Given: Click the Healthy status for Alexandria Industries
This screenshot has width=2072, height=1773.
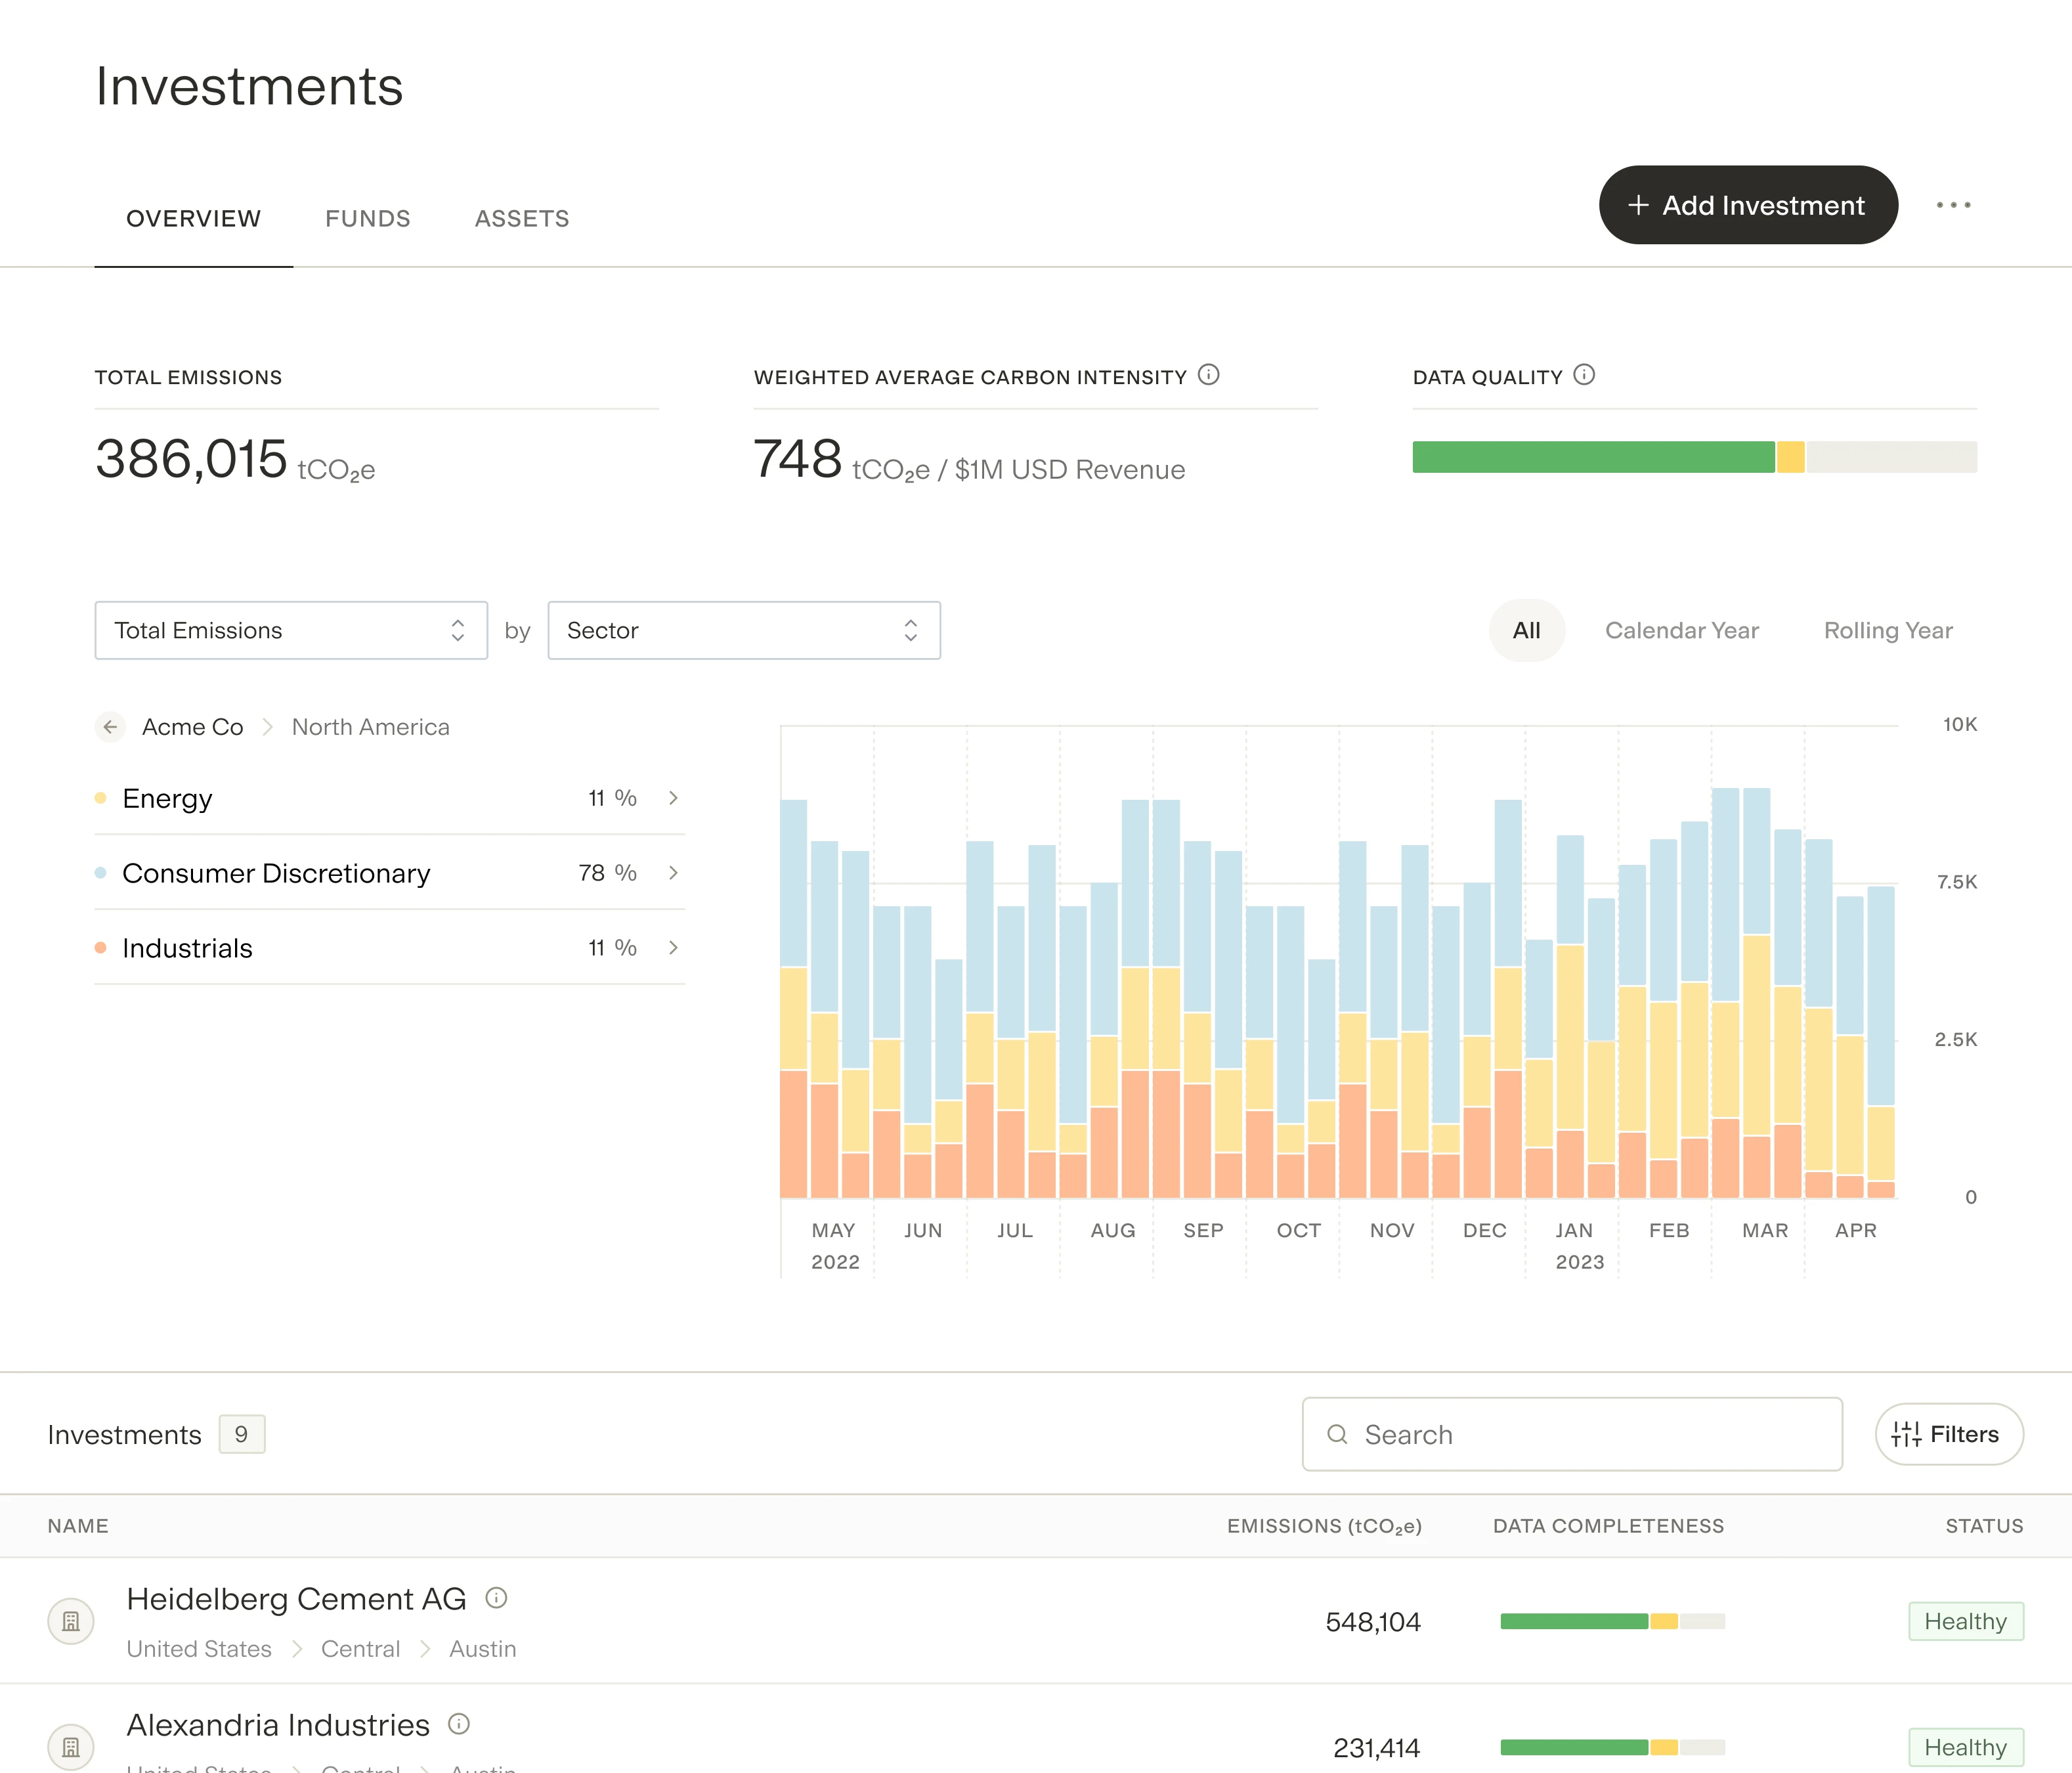Looking at the screenshot, I should pyautogui.click(x=1966, y=1747).
